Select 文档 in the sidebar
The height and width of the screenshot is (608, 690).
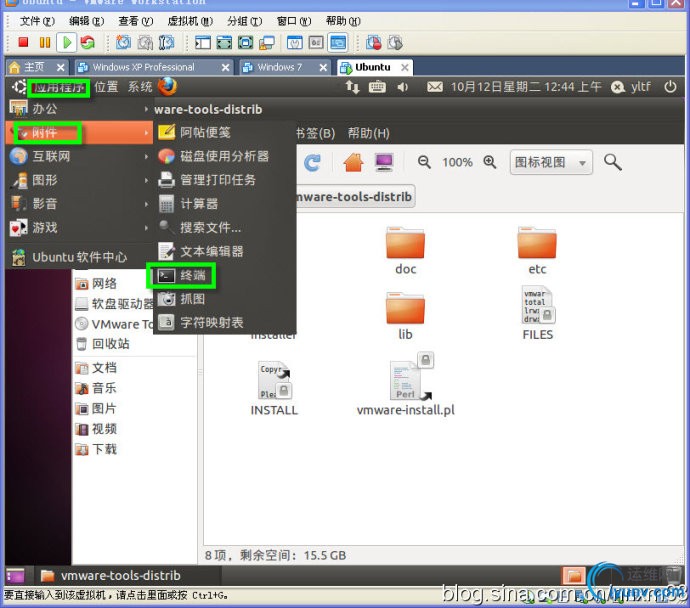(96, 367)
